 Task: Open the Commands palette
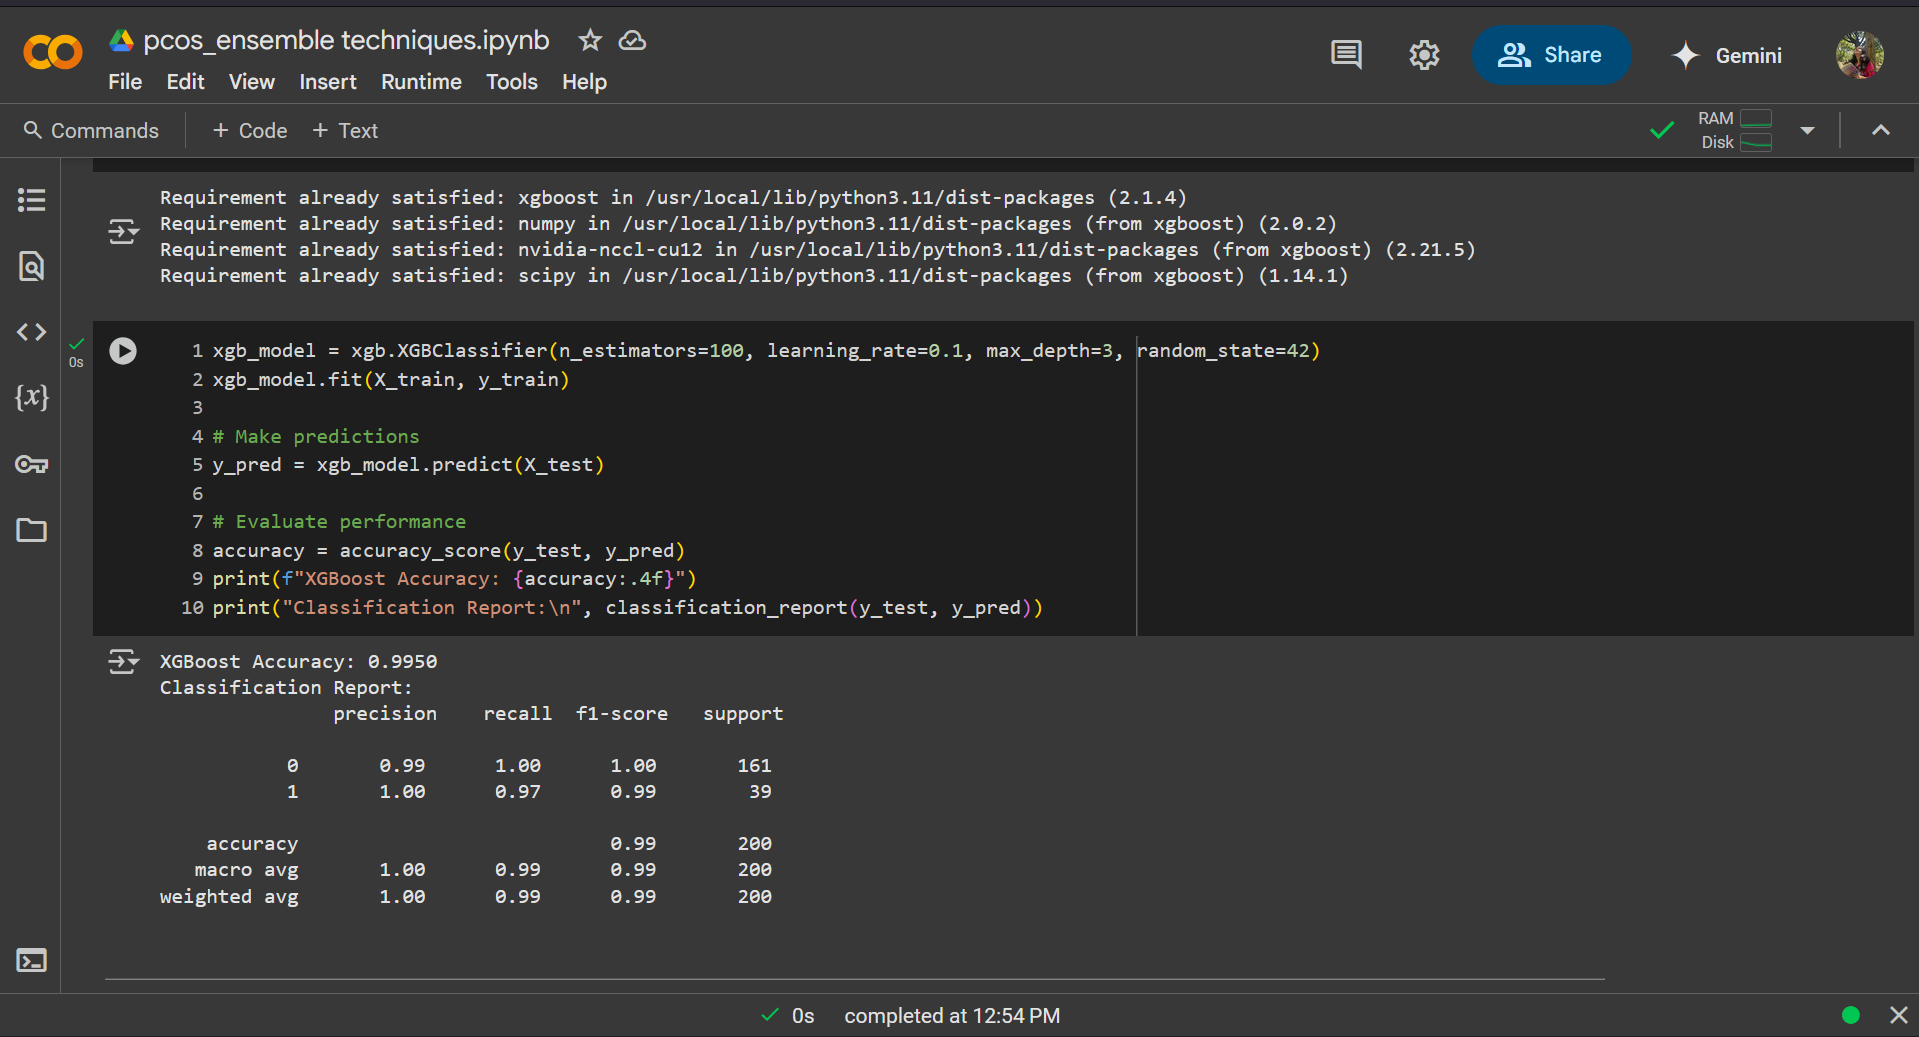pos(91,131)
